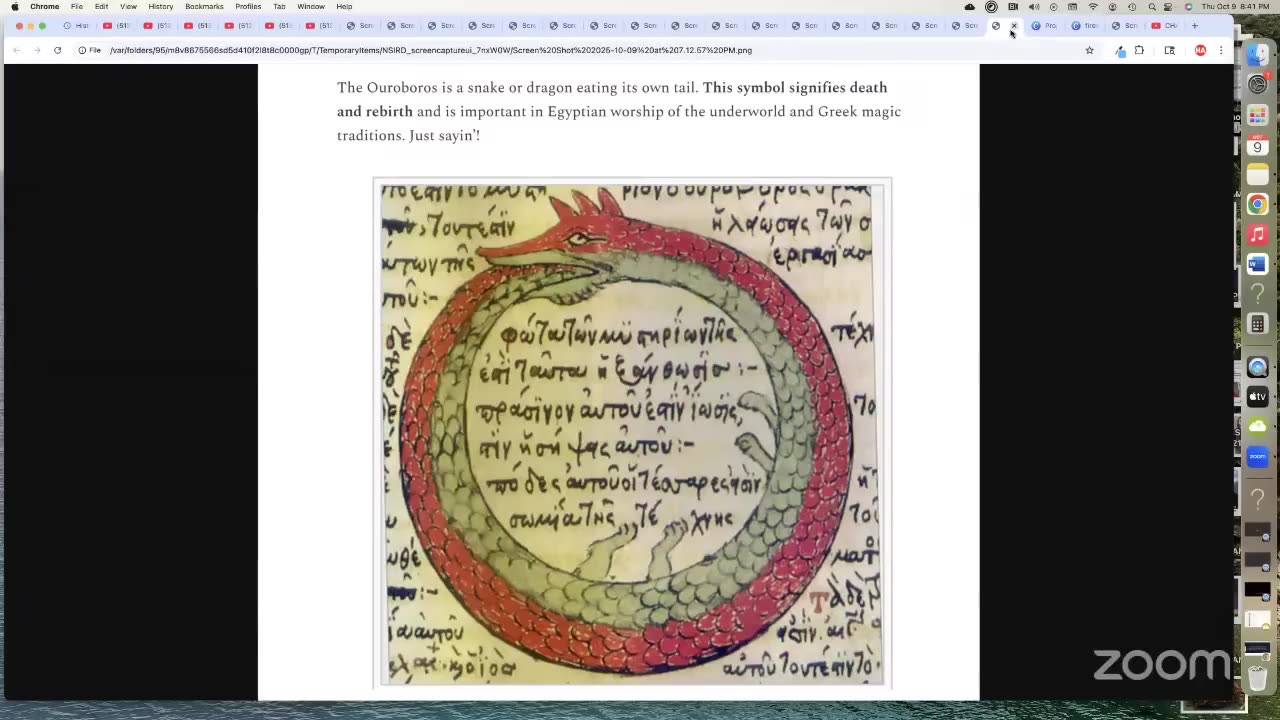Open Control Center in menu bar
This screenshot has height=720, width=1280.
click(1168, 6)
